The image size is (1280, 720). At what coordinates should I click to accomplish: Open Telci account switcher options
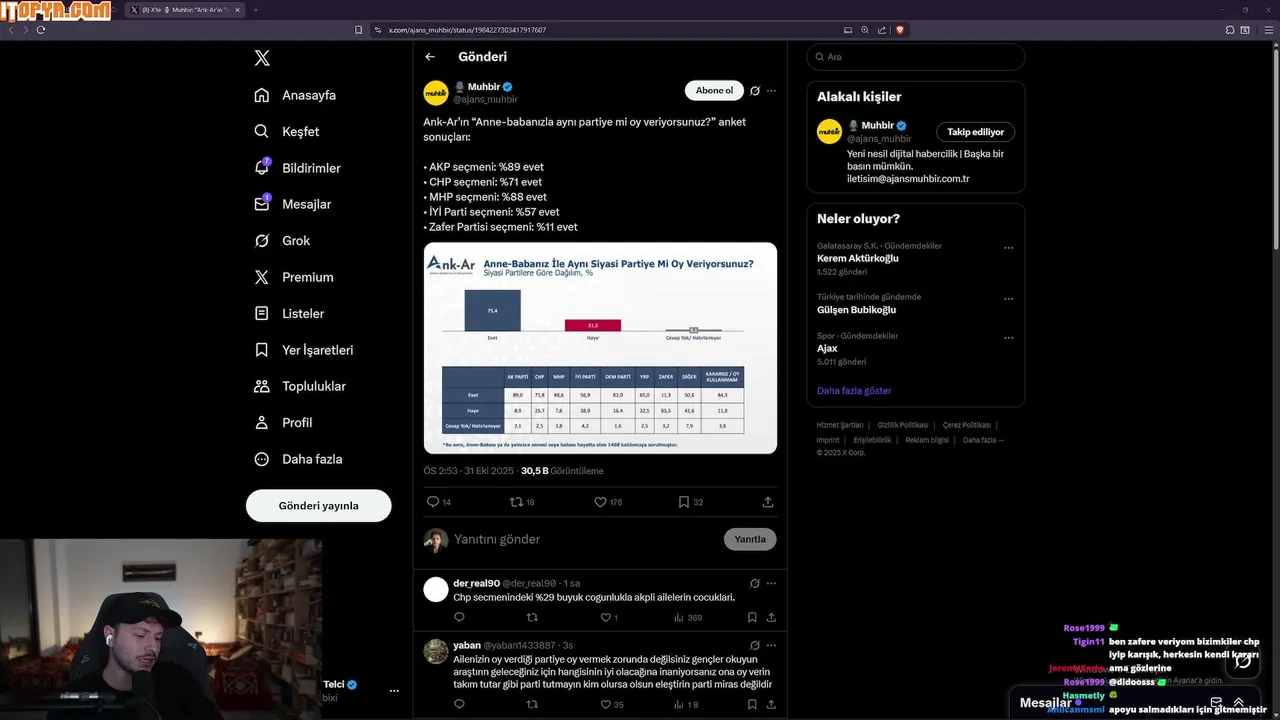tap(394, 691)
